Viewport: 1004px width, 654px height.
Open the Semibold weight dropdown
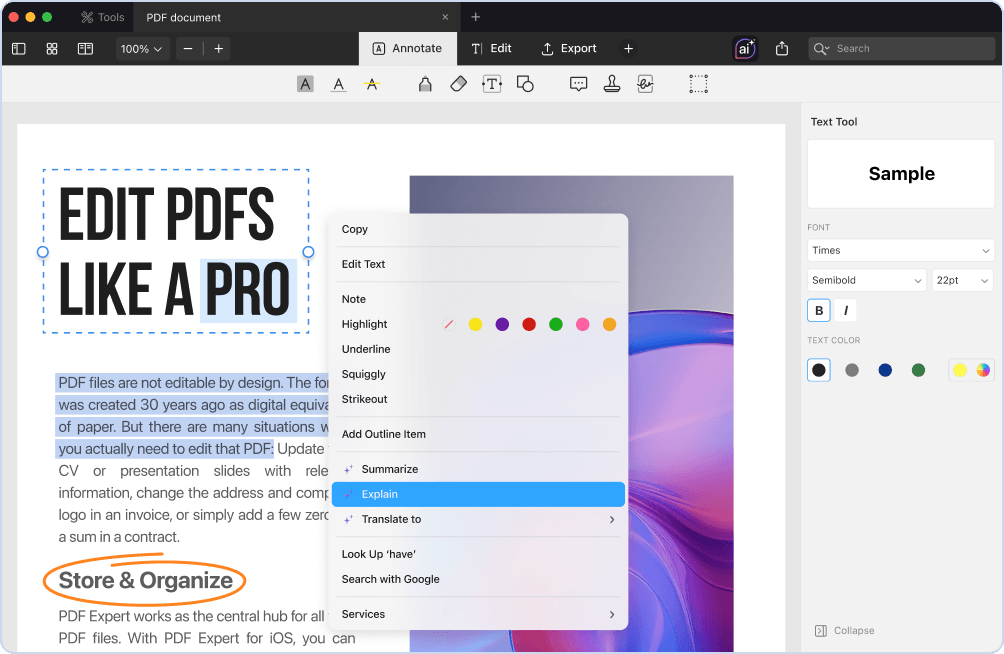(x=866, y=280)
